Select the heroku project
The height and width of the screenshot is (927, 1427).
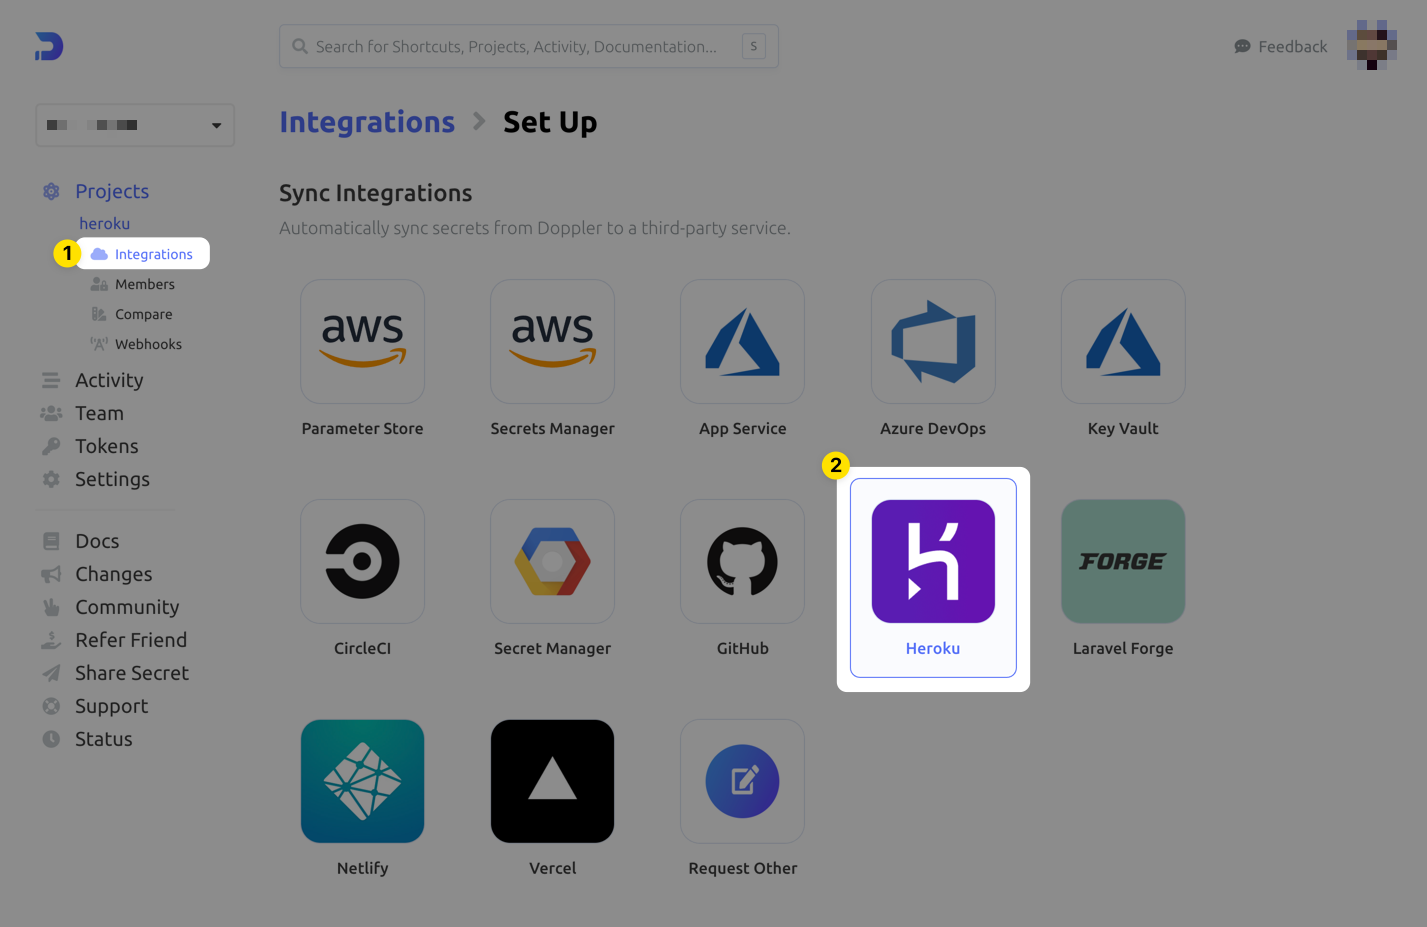pyautogui.click(x=105, y=223)
